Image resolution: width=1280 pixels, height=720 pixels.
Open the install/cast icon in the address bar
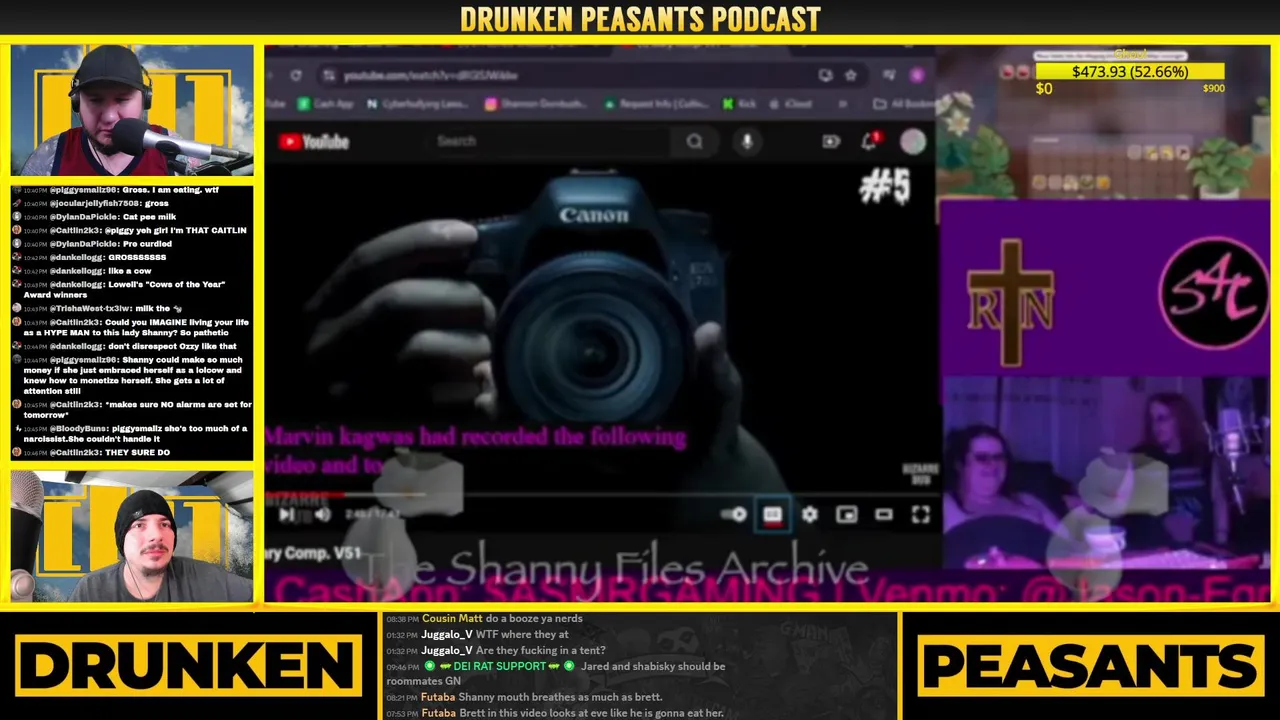[x=824, y=75]
